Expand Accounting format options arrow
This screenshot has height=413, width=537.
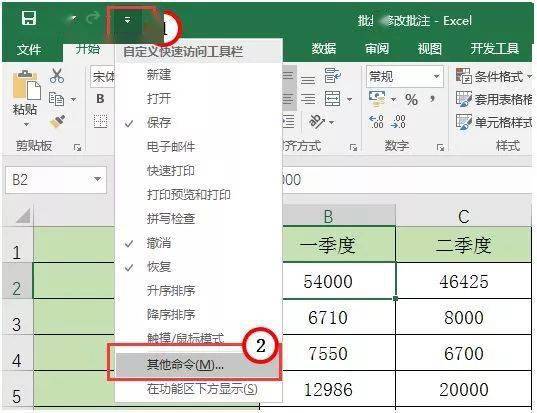click(x=393, y=100)
